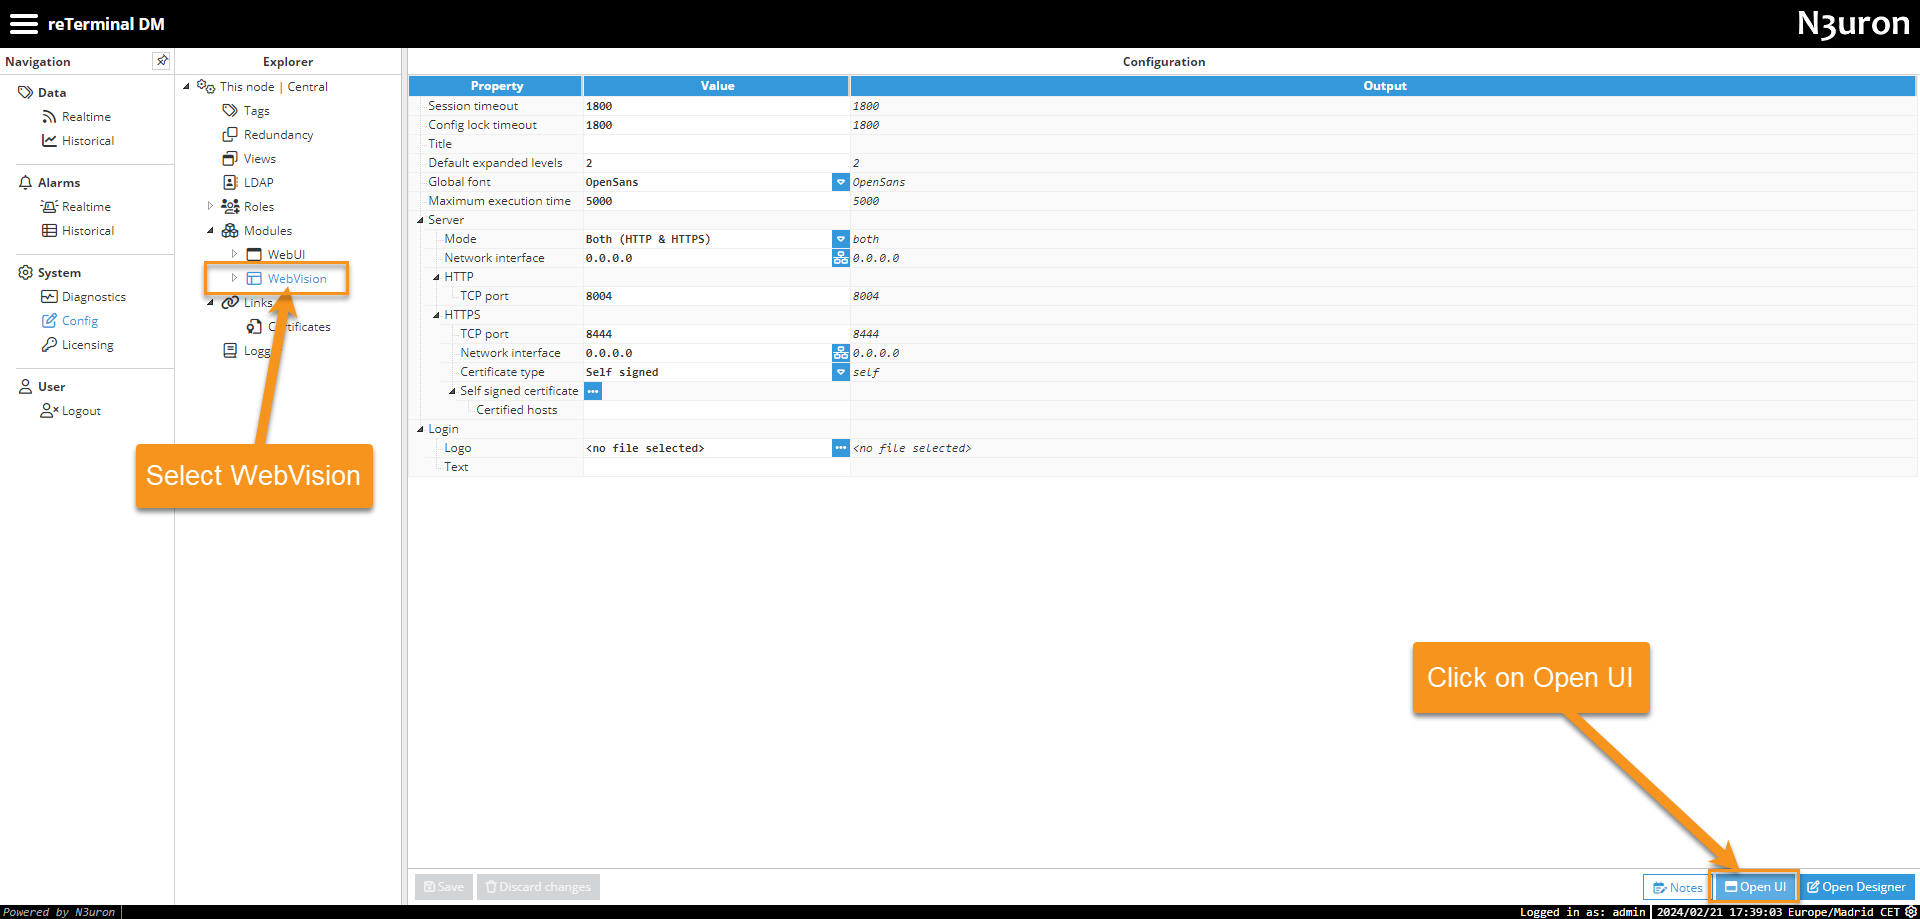Click the System gear icon

[x=26, y=272]
